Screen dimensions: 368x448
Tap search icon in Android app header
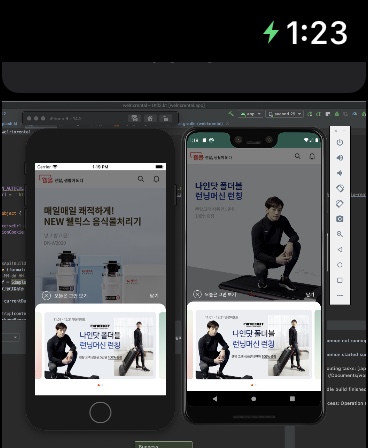[297, 156]
